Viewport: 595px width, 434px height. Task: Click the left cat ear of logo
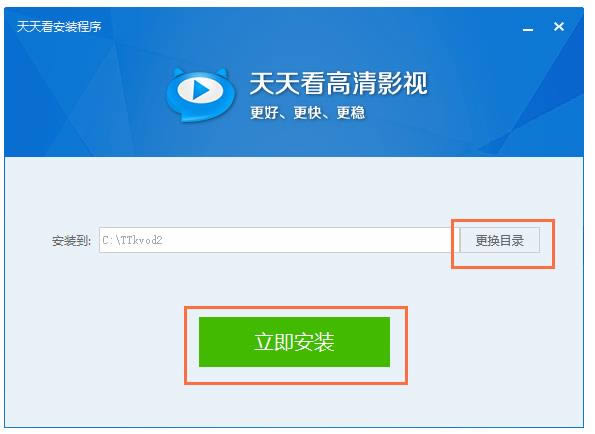[x=178, y=73]
